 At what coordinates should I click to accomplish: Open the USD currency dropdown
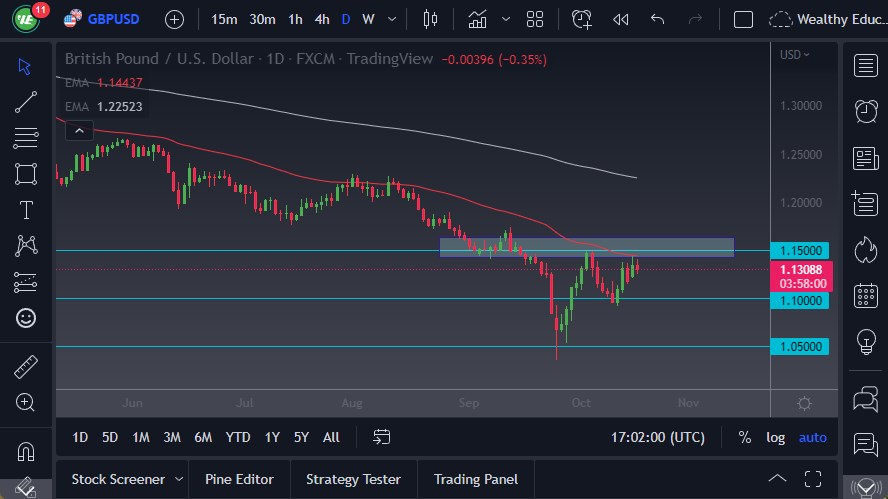(x=795, y=55)
